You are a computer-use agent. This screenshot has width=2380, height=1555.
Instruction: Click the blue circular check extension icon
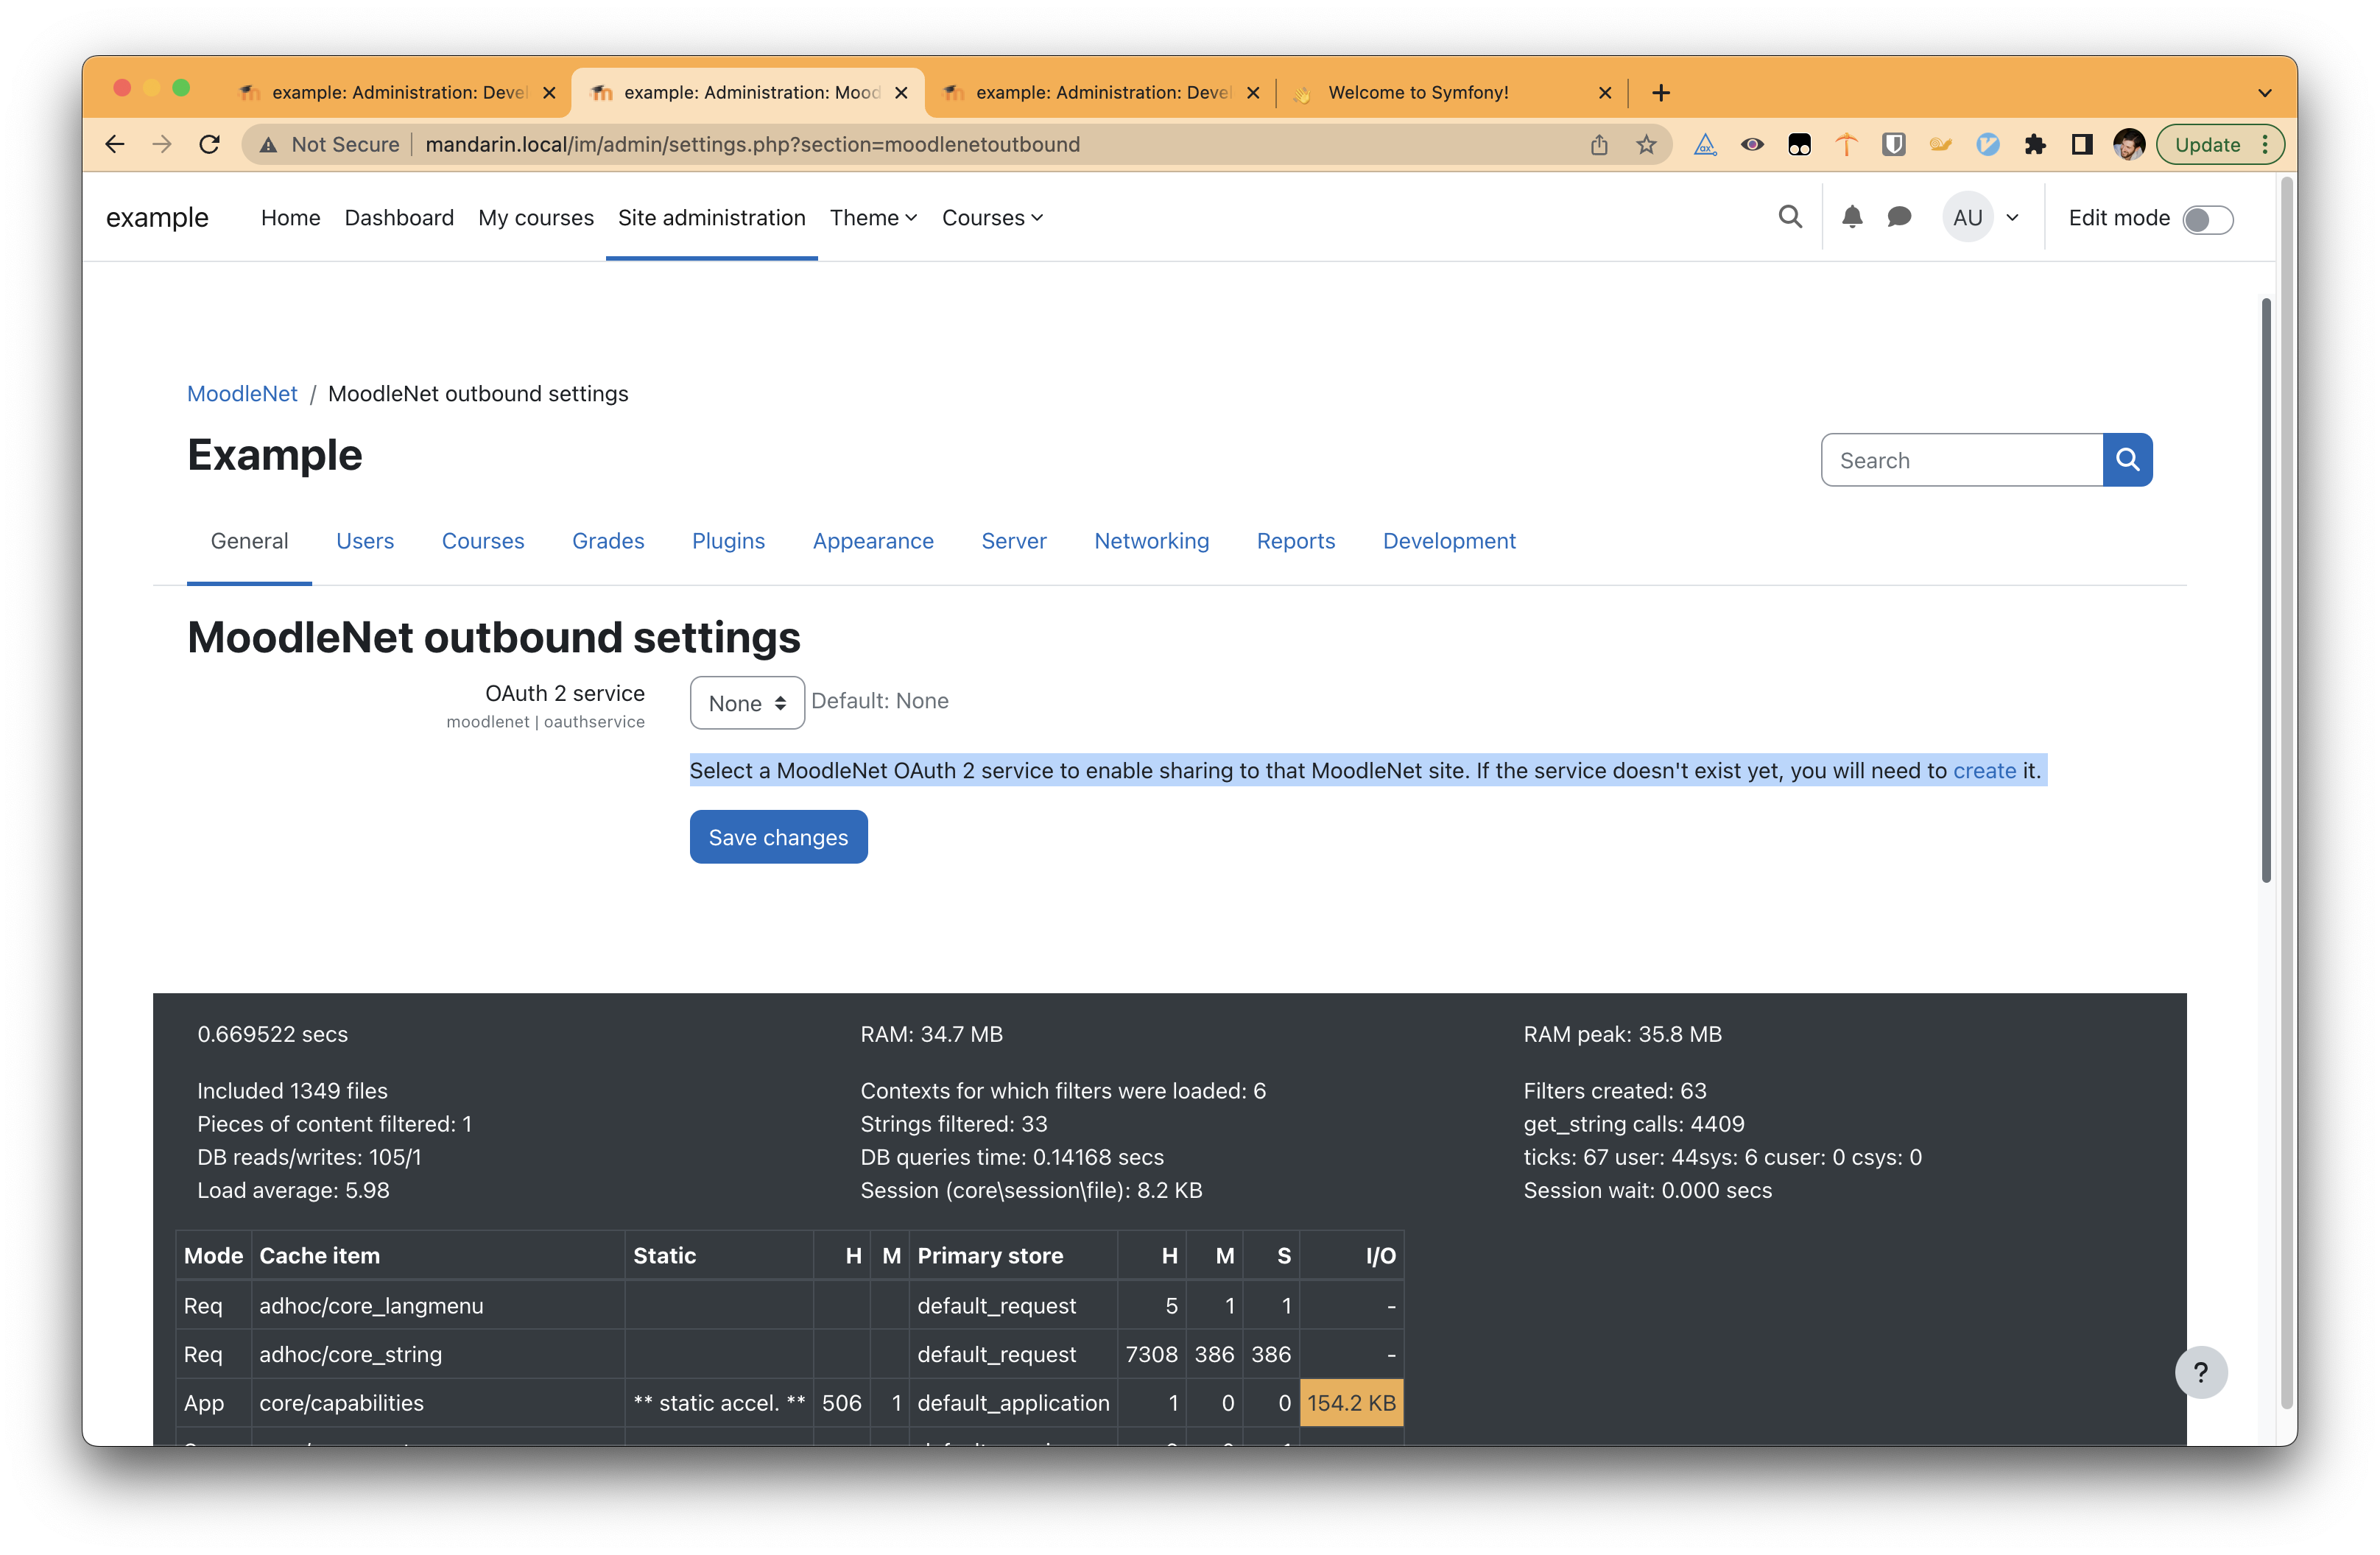coord(1987,144)
